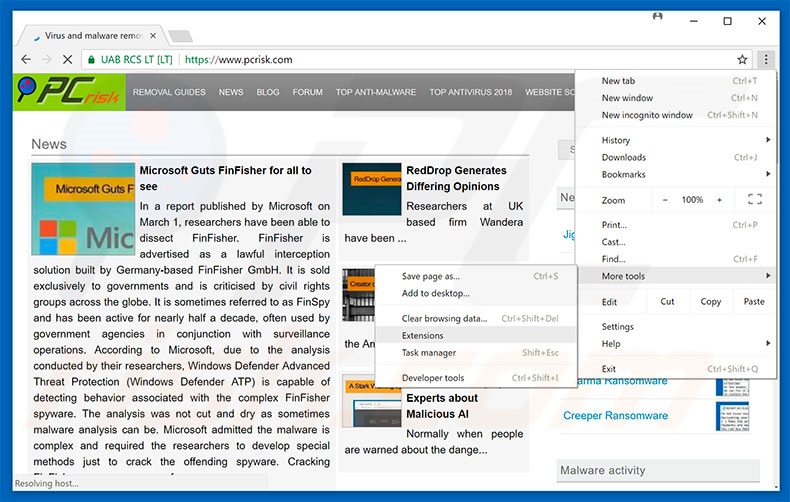
Task: Bookmark this page with the star icon
Action: (x=742, y=59)
